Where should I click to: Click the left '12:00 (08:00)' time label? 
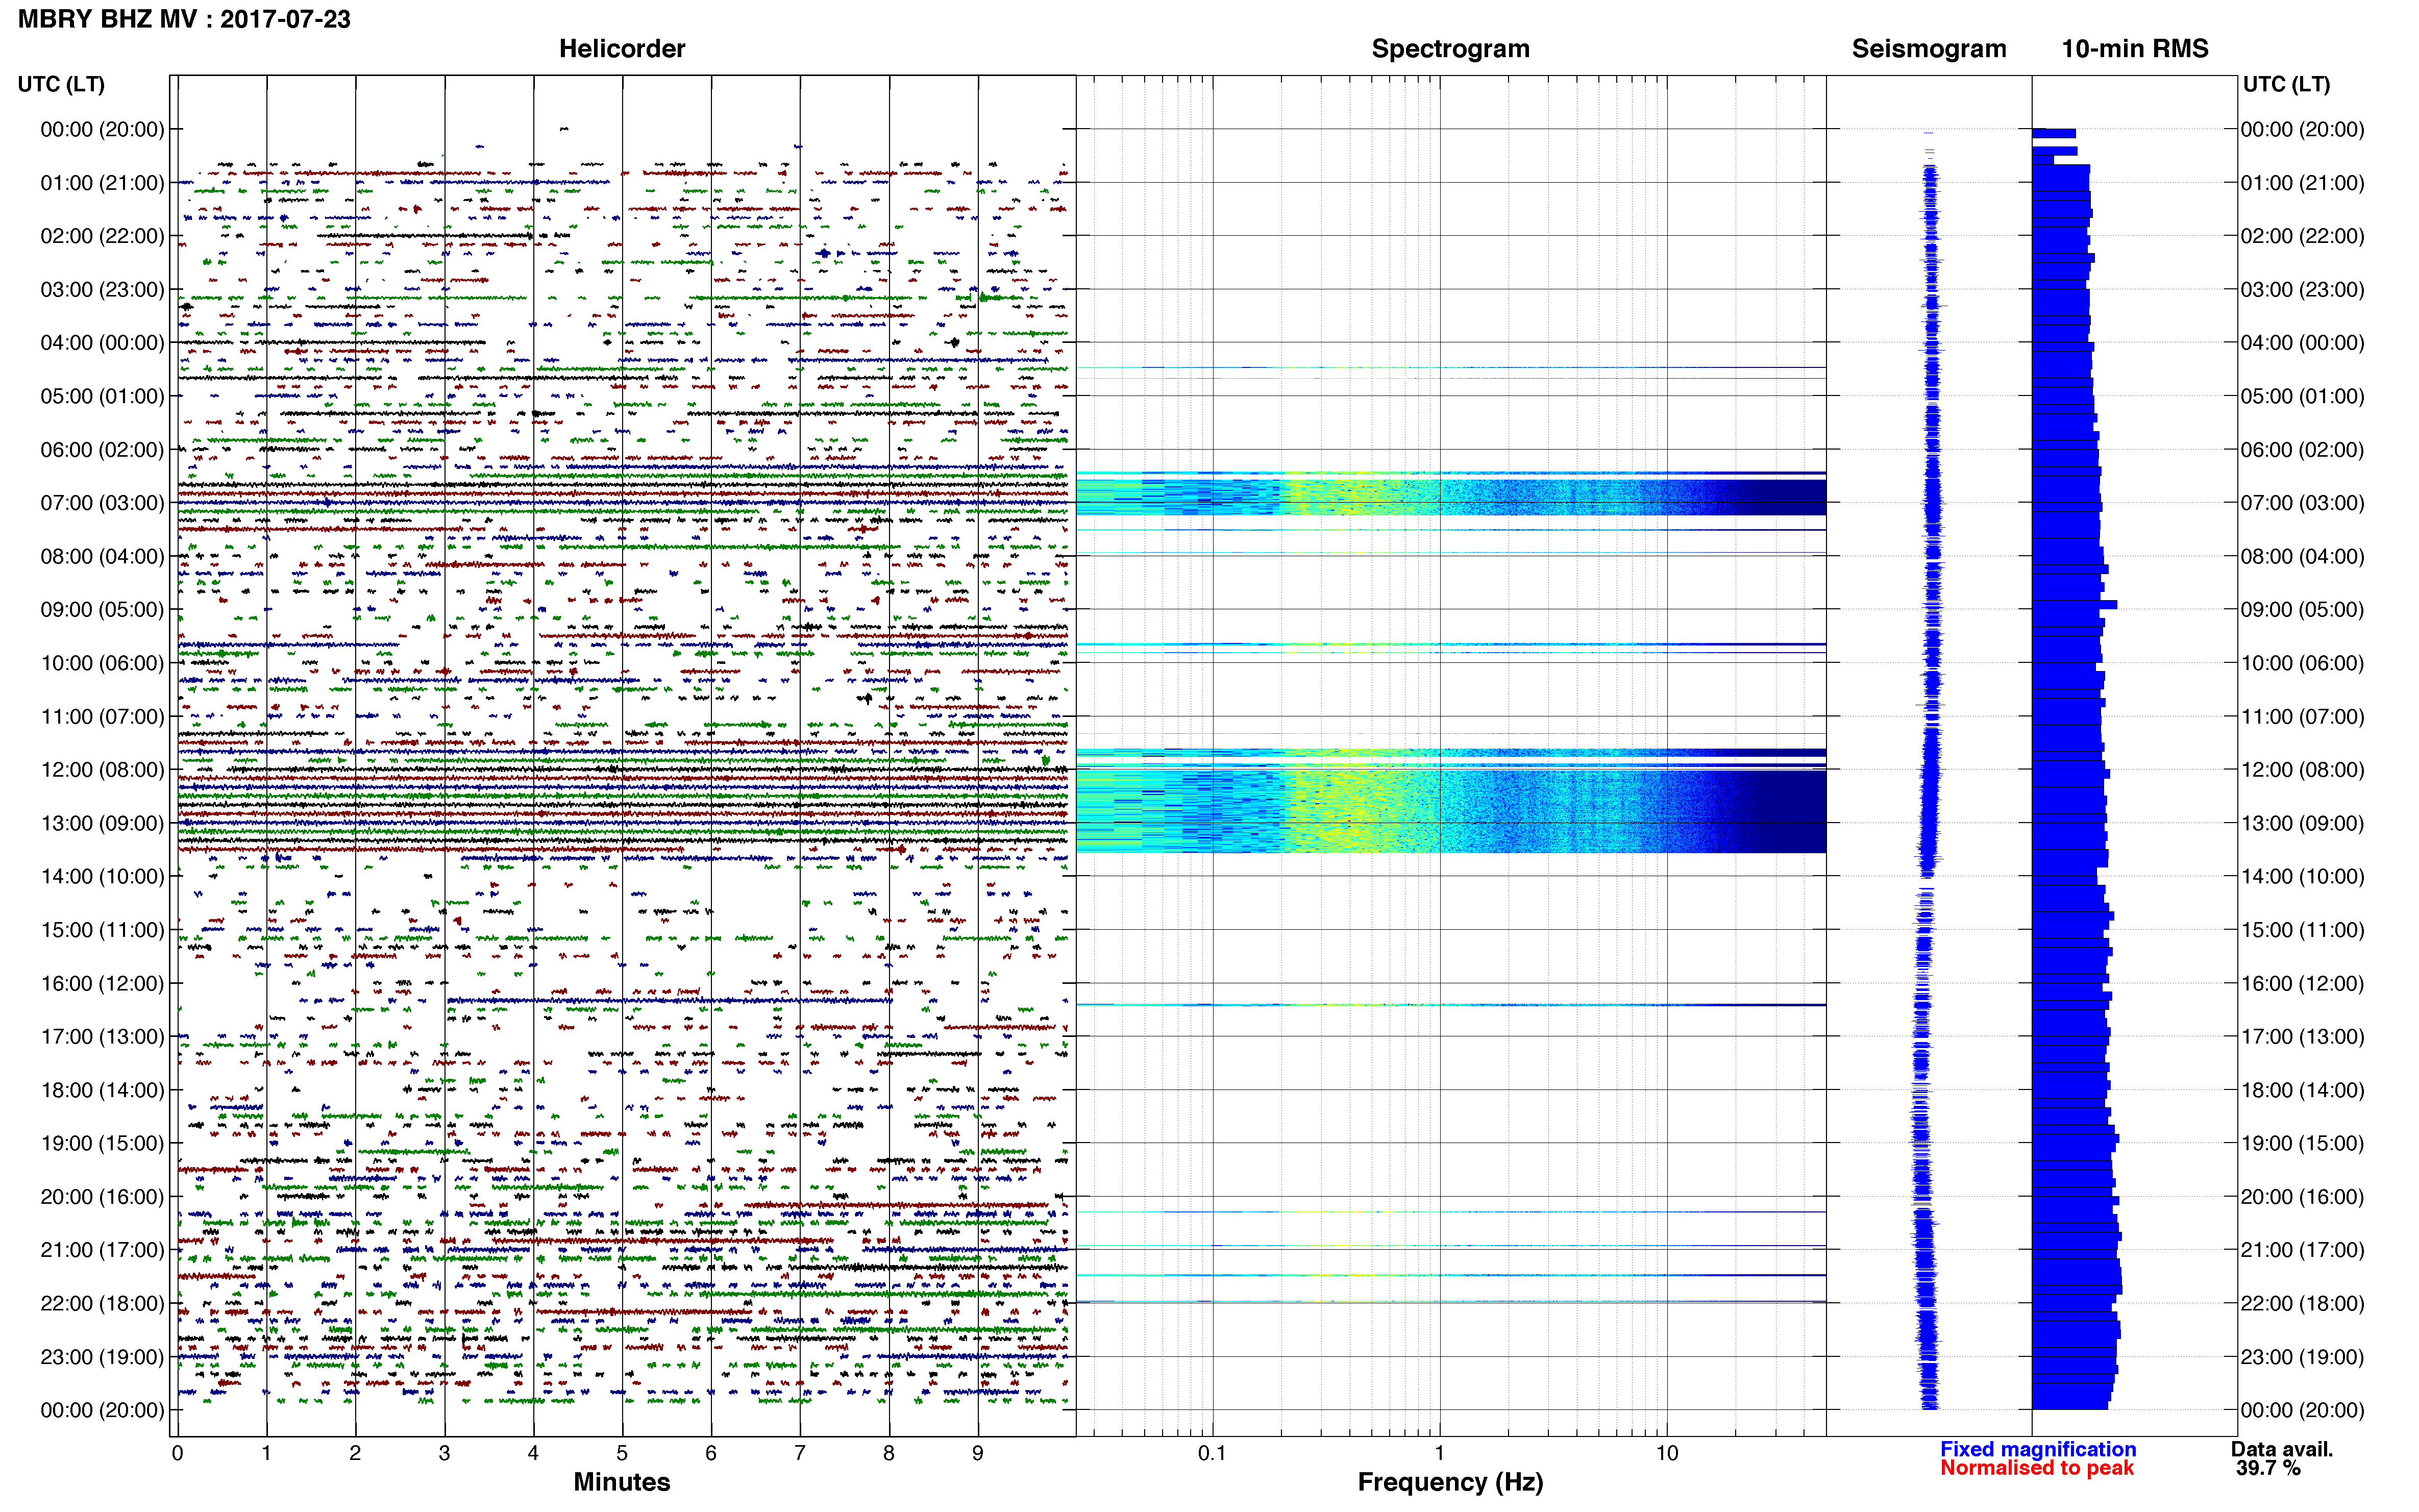(102, 770)
